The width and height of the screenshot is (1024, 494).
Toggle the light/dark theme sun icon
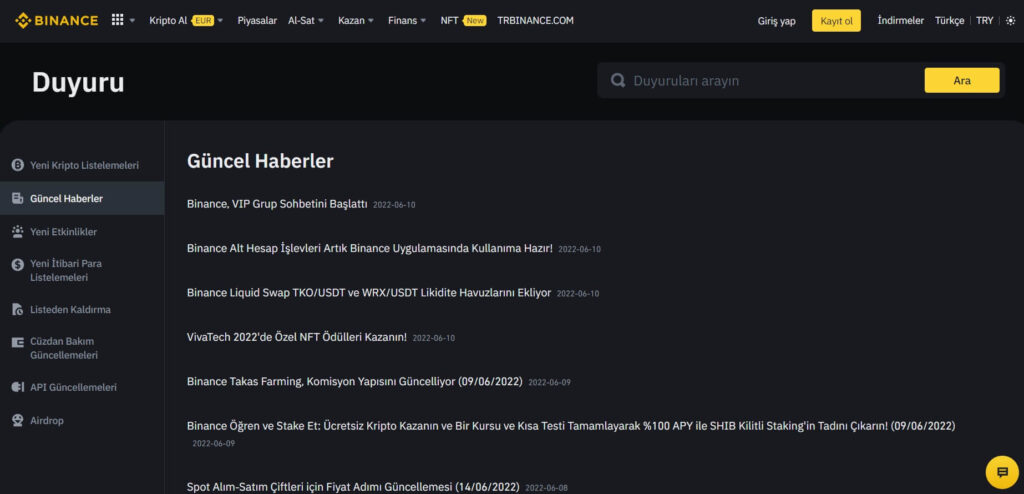[x=1012, y=21]
